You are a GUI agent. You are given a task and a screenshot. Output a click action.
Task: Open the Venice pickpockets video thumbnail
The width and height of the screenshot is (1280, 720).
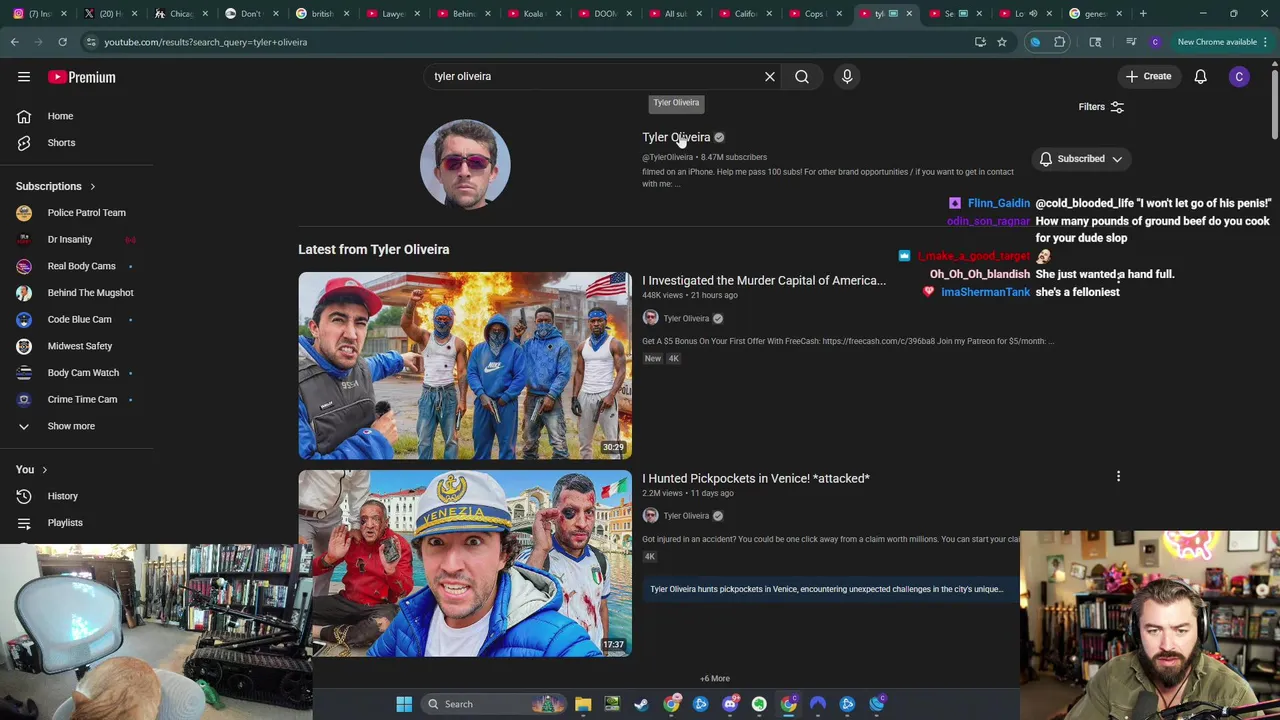[465, 563]
